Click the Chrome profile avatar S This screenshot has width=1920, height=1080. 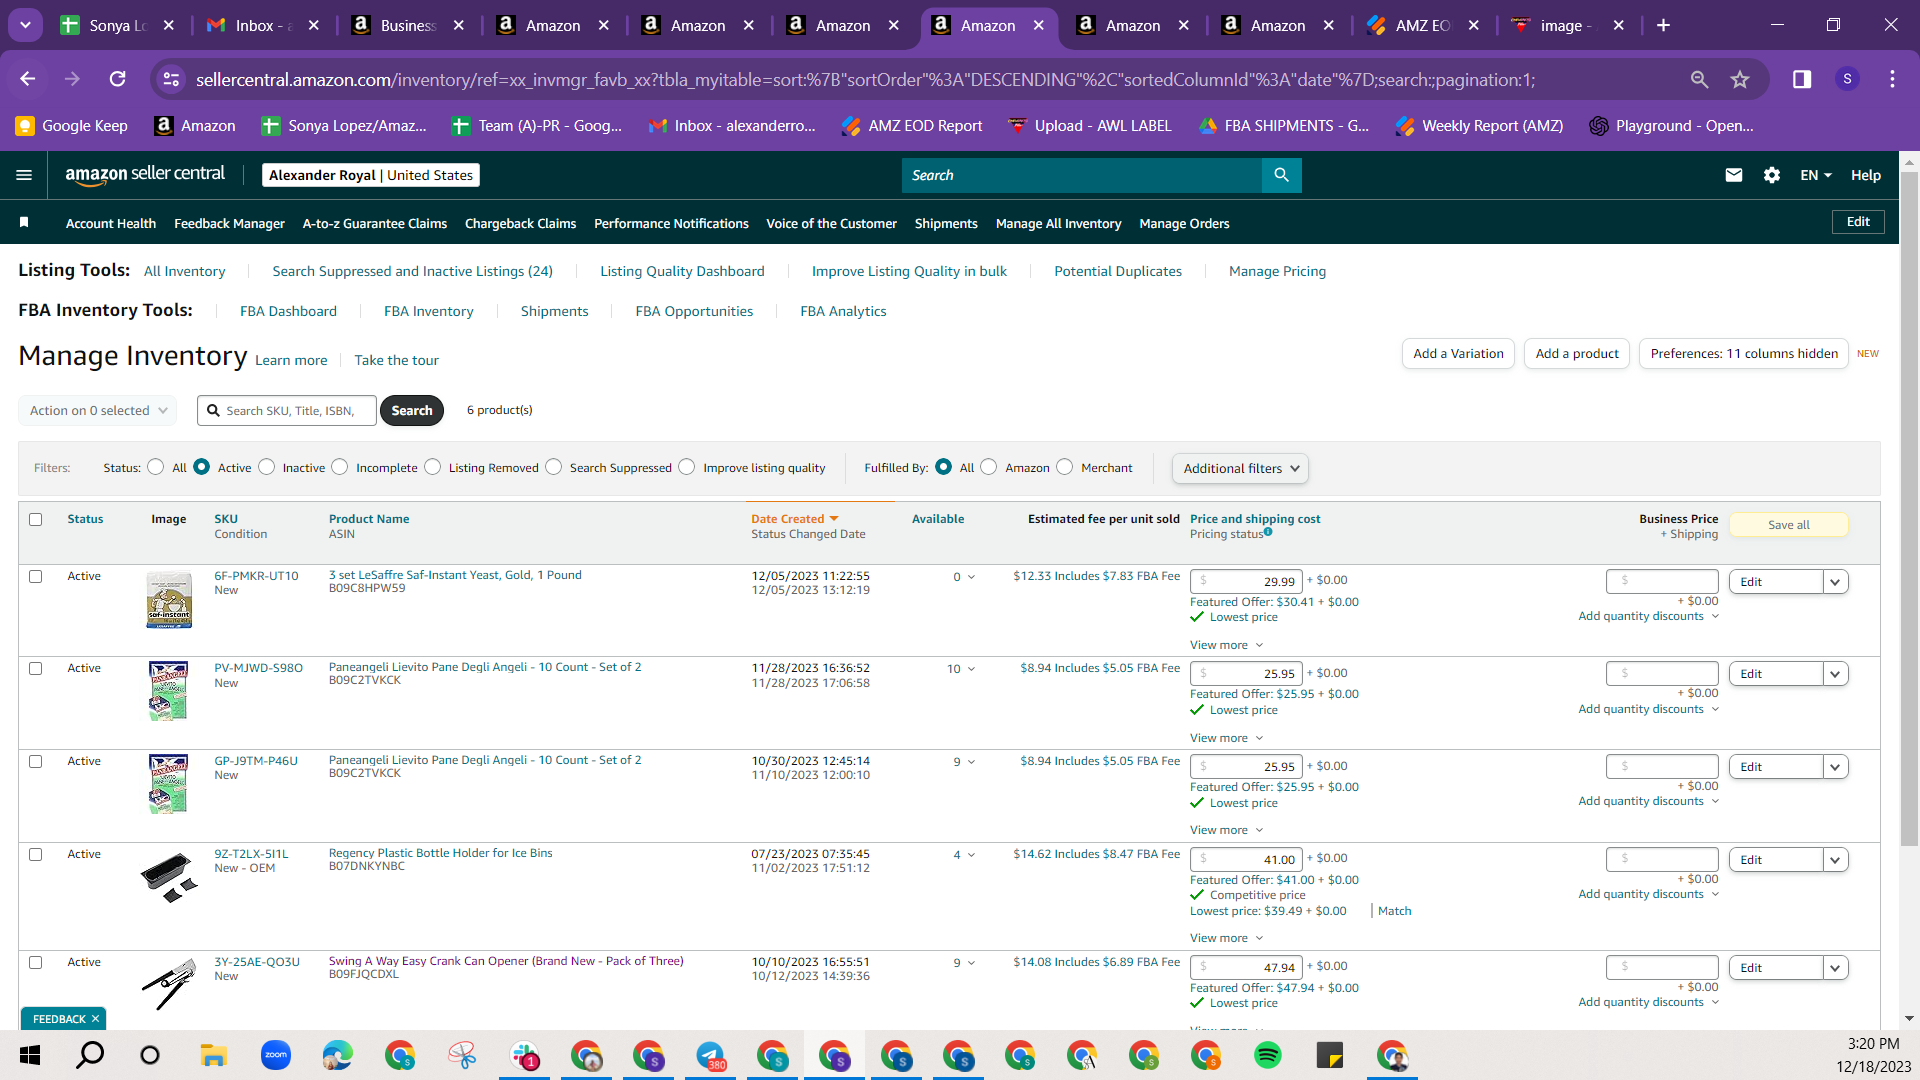coord(1847,79)
